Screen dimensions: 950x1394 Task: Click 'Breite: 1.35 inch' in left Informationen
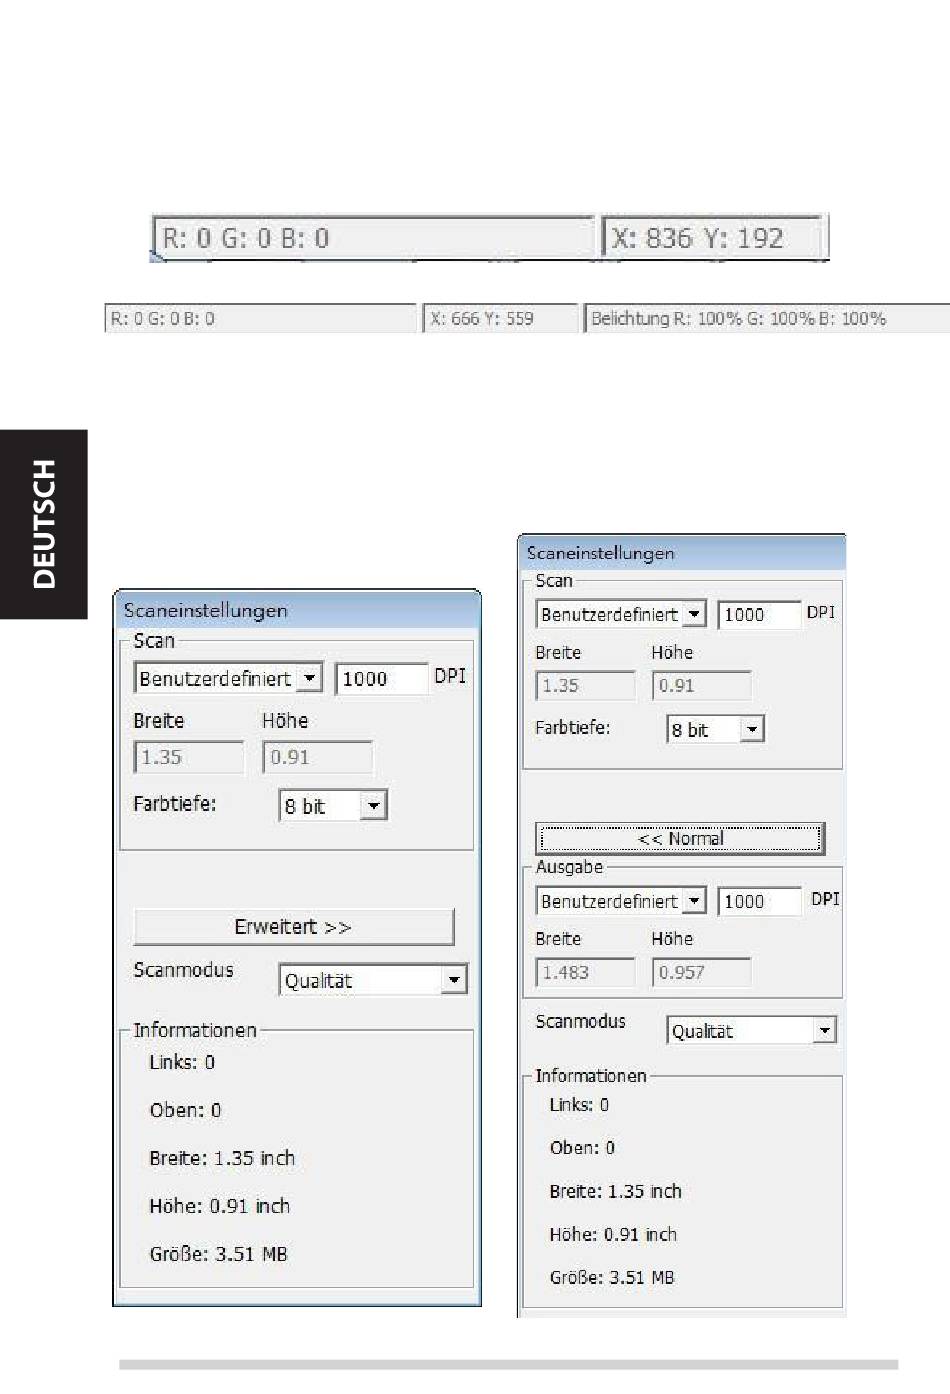[222, 1157]
